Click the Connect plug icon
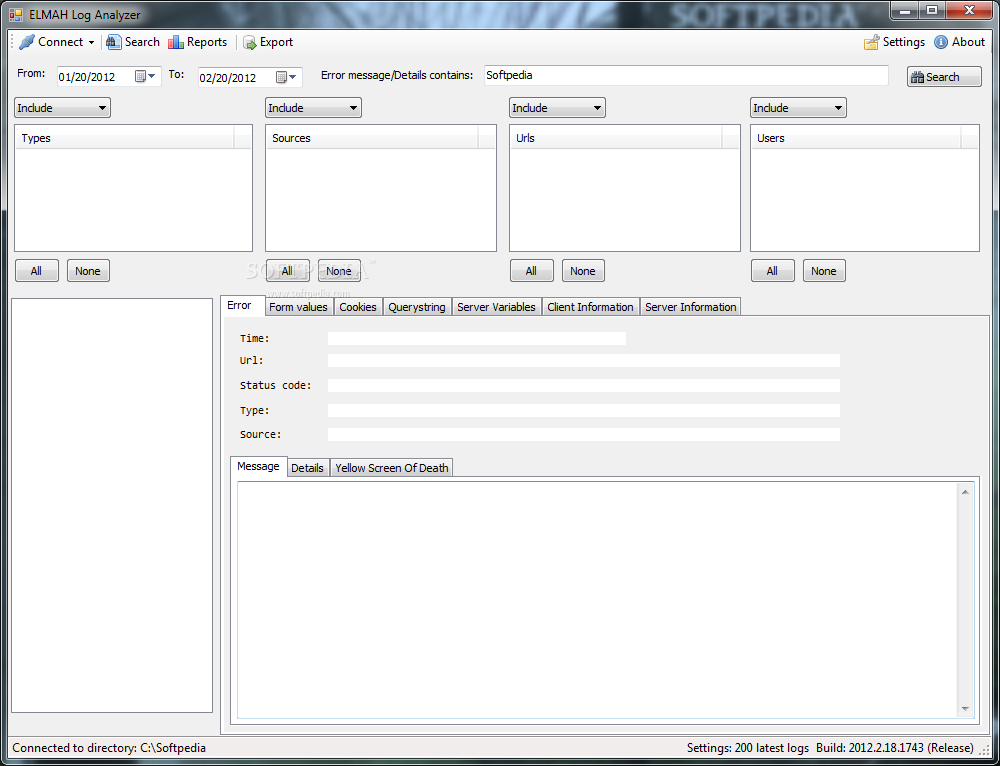Image resolution: width=1000 pixels, height=766 pixels. pos(27,42)
